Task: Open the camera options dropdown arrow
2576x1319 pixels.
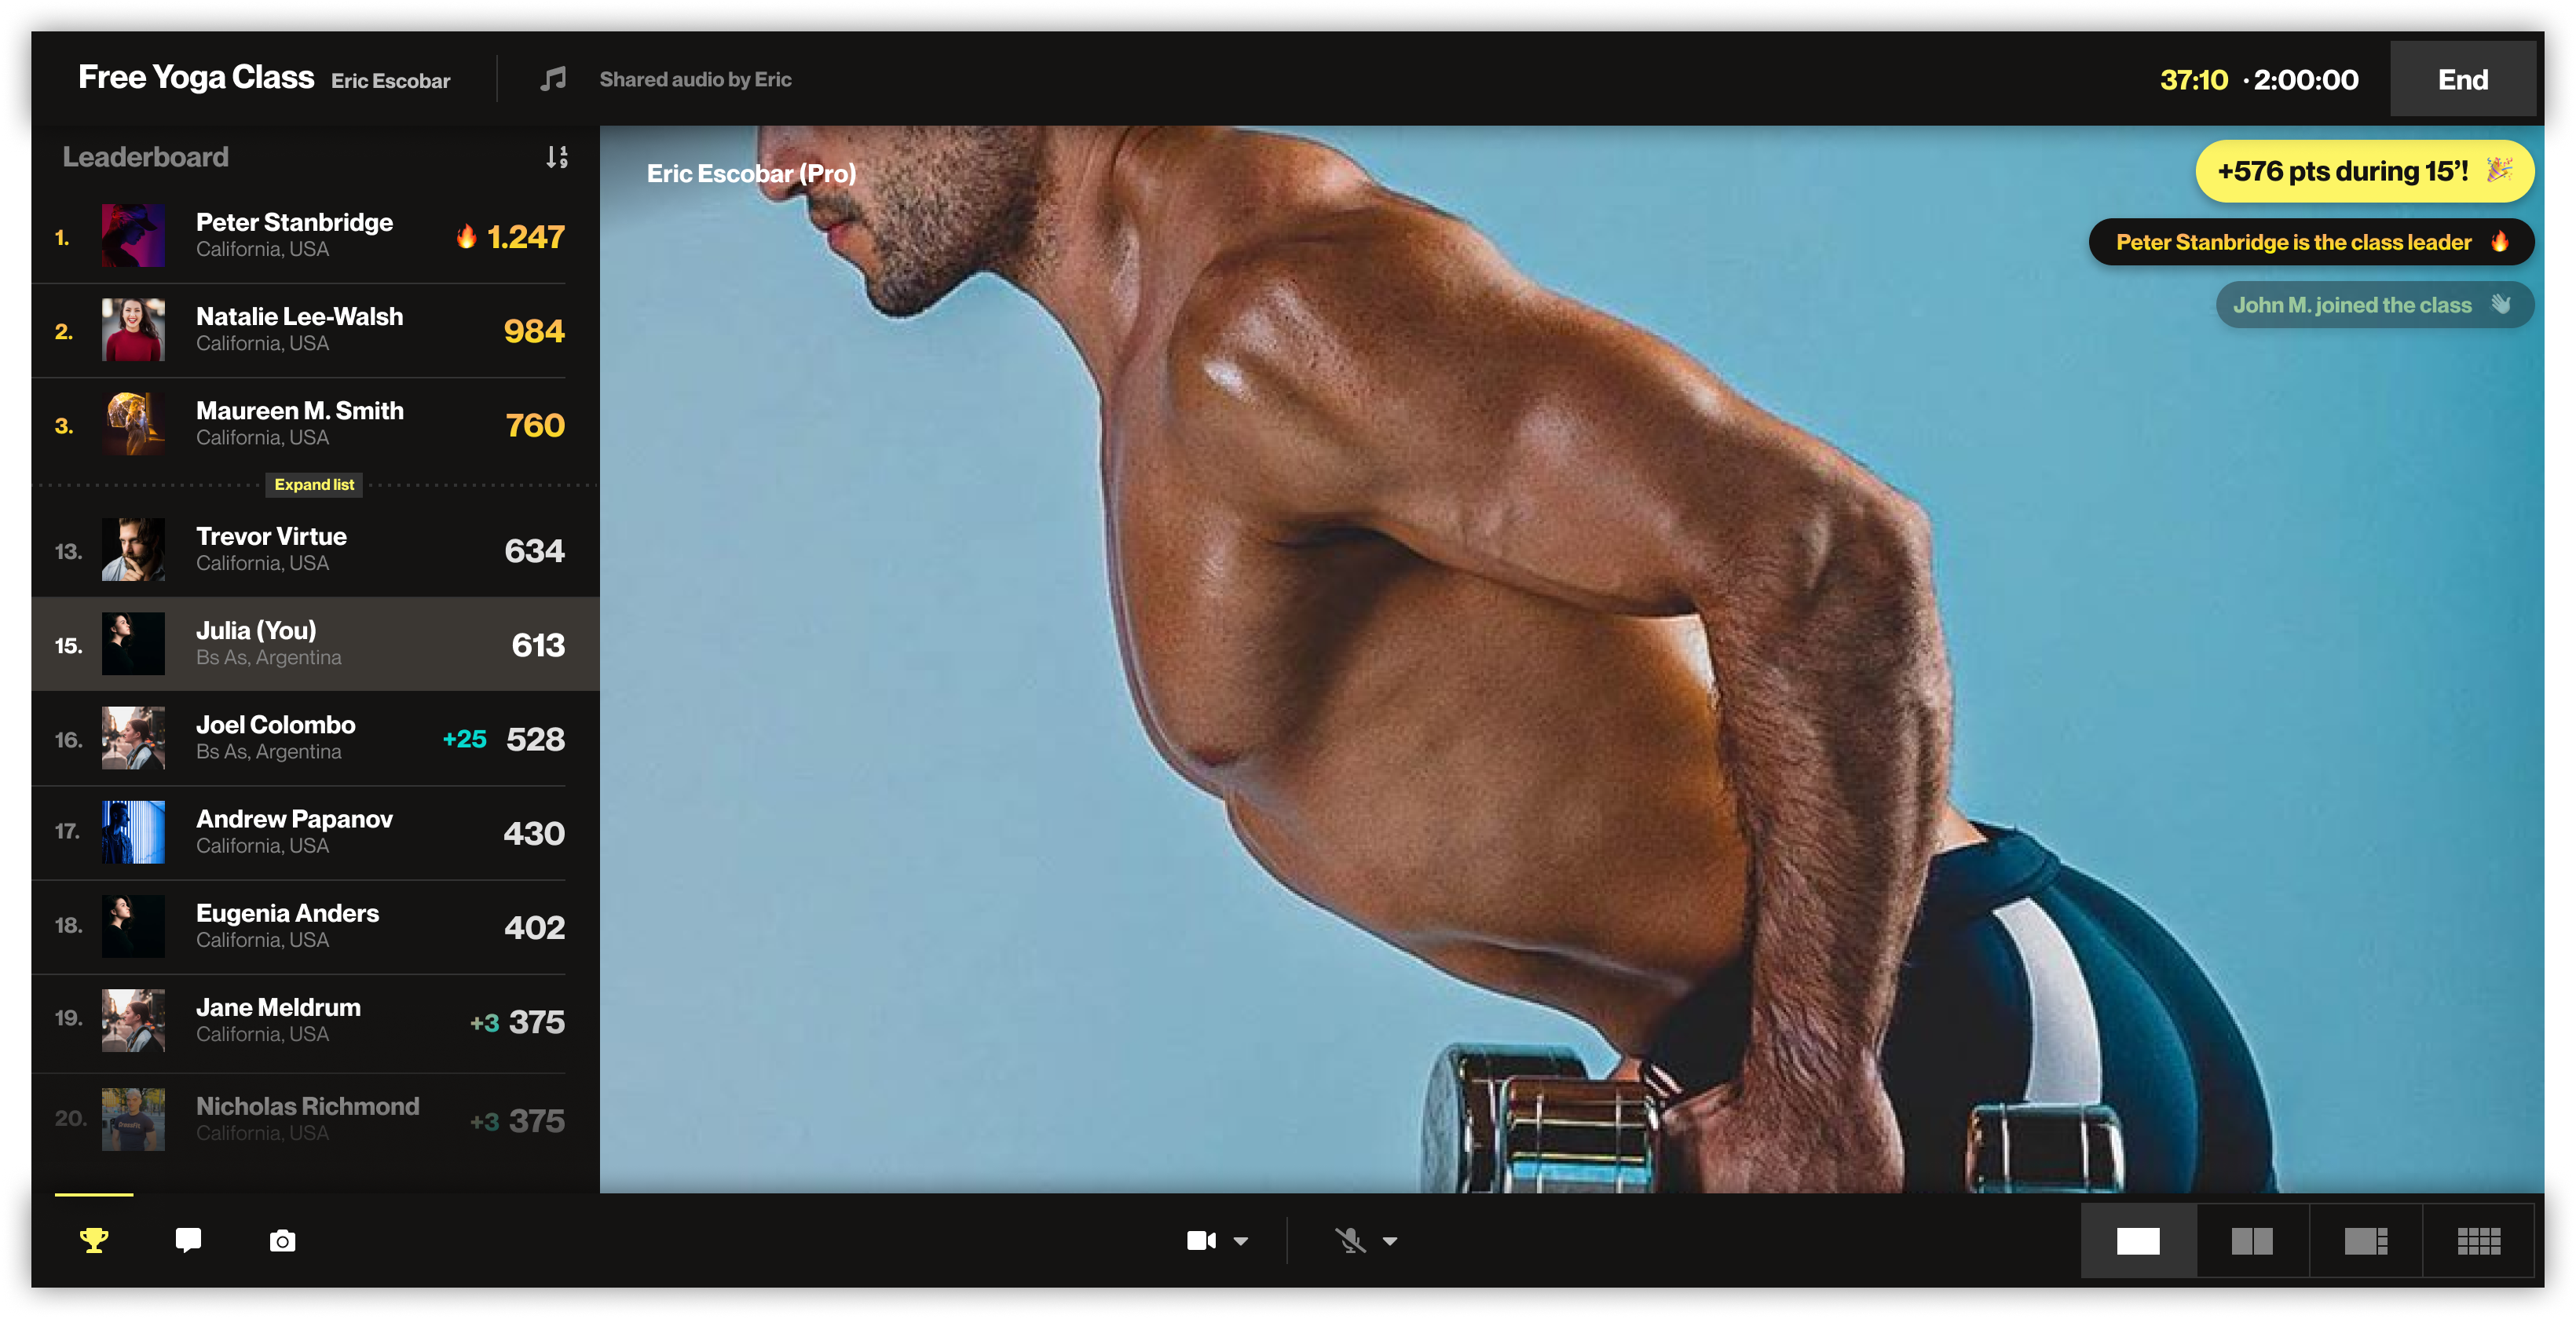Action: click(x=1241, y=1241)
